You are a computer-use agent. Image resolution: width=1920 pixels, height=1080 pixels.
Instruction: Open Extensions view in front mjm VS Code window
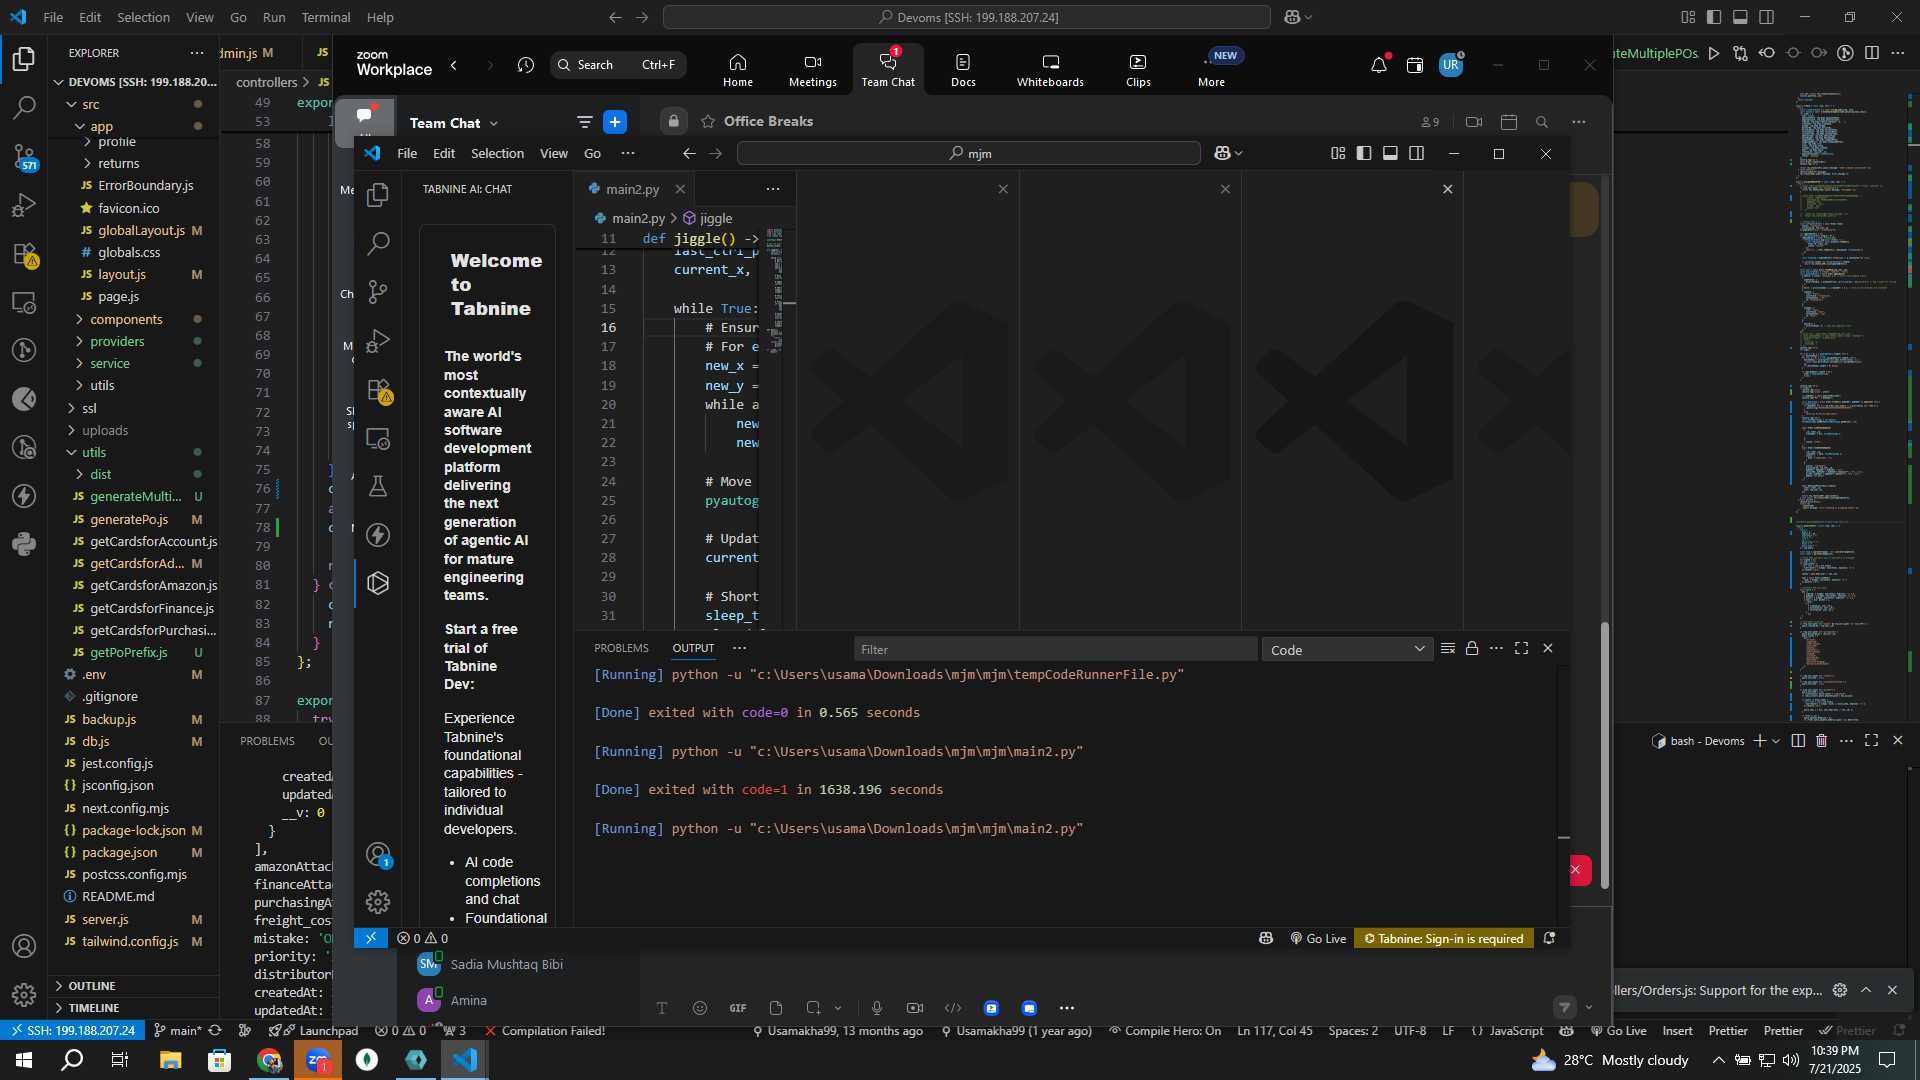click(x=378, y=390)
